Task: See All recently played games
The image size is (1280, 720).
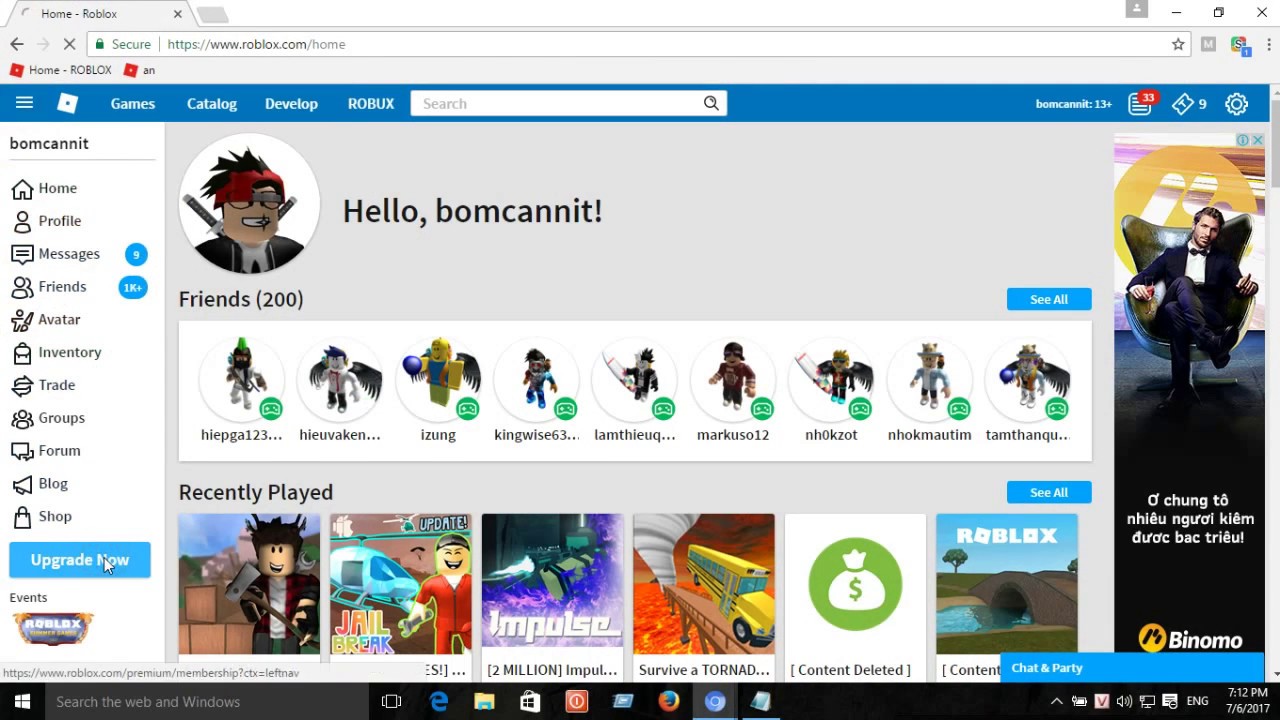Action: (1049, 492)
